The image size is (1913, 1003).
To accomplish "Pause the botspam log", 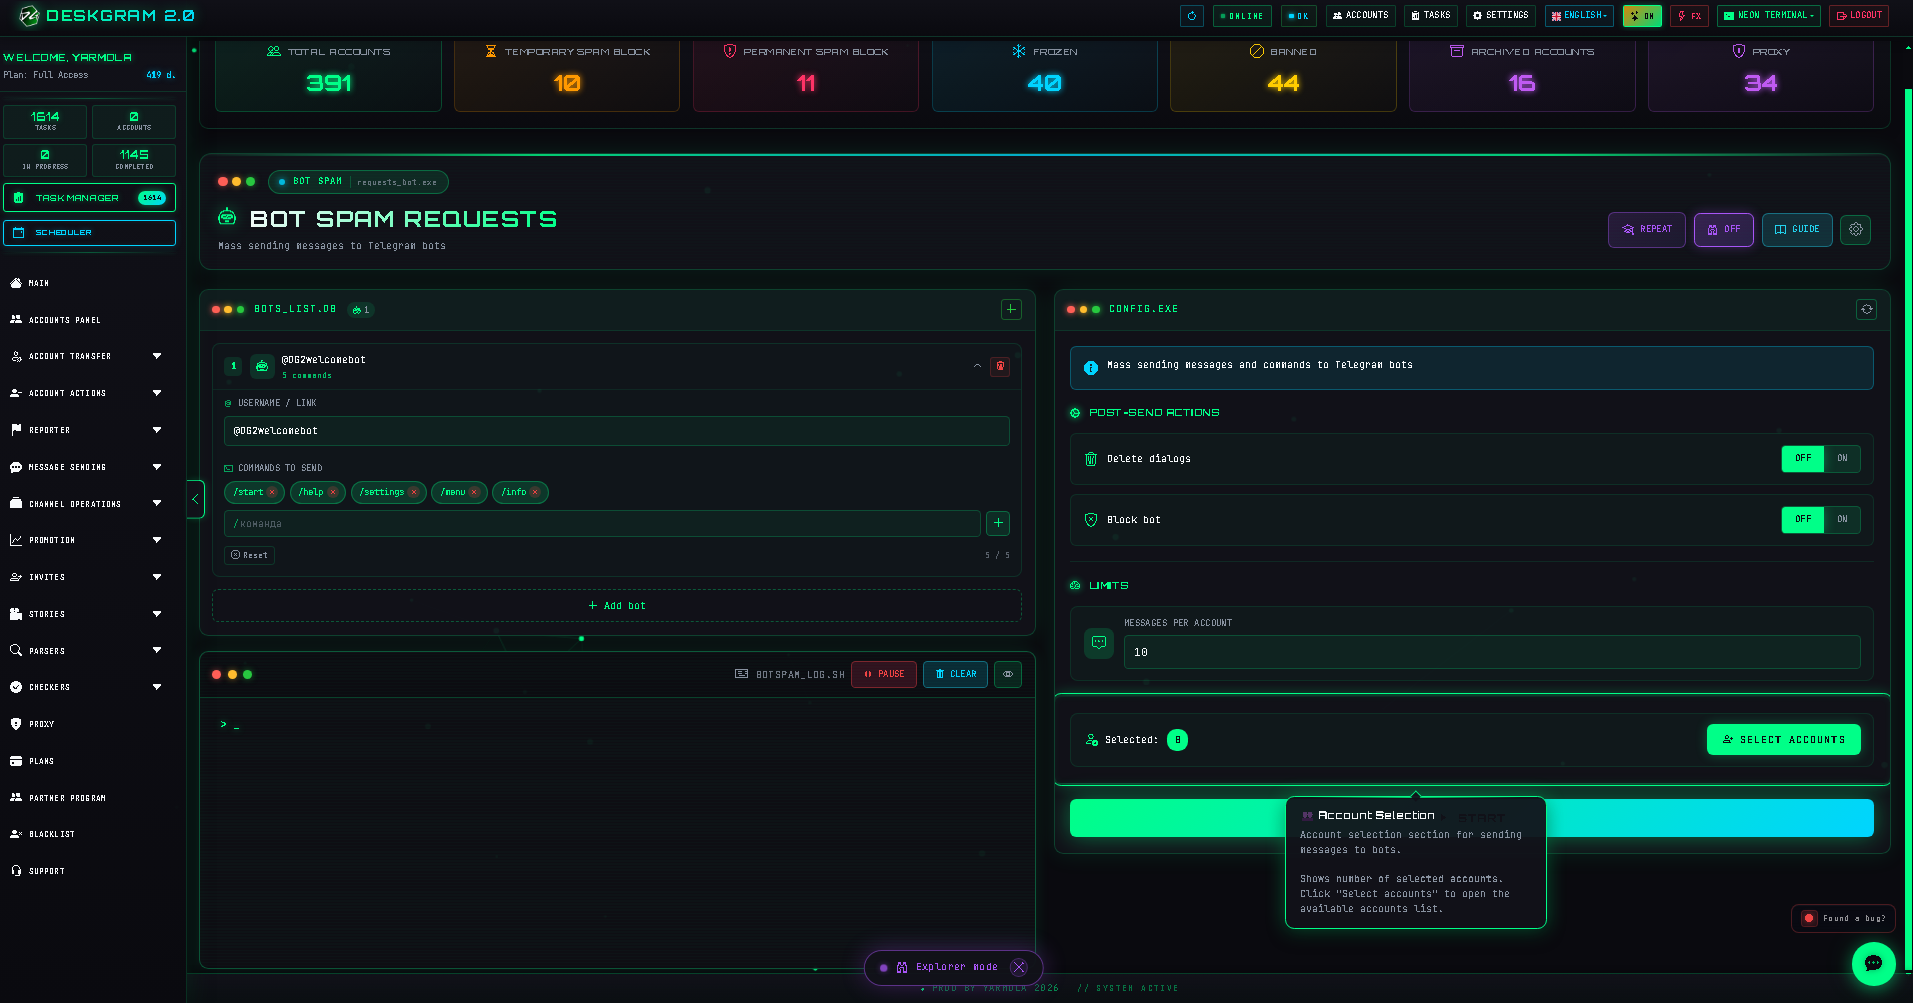I will [x=884, y=674].
